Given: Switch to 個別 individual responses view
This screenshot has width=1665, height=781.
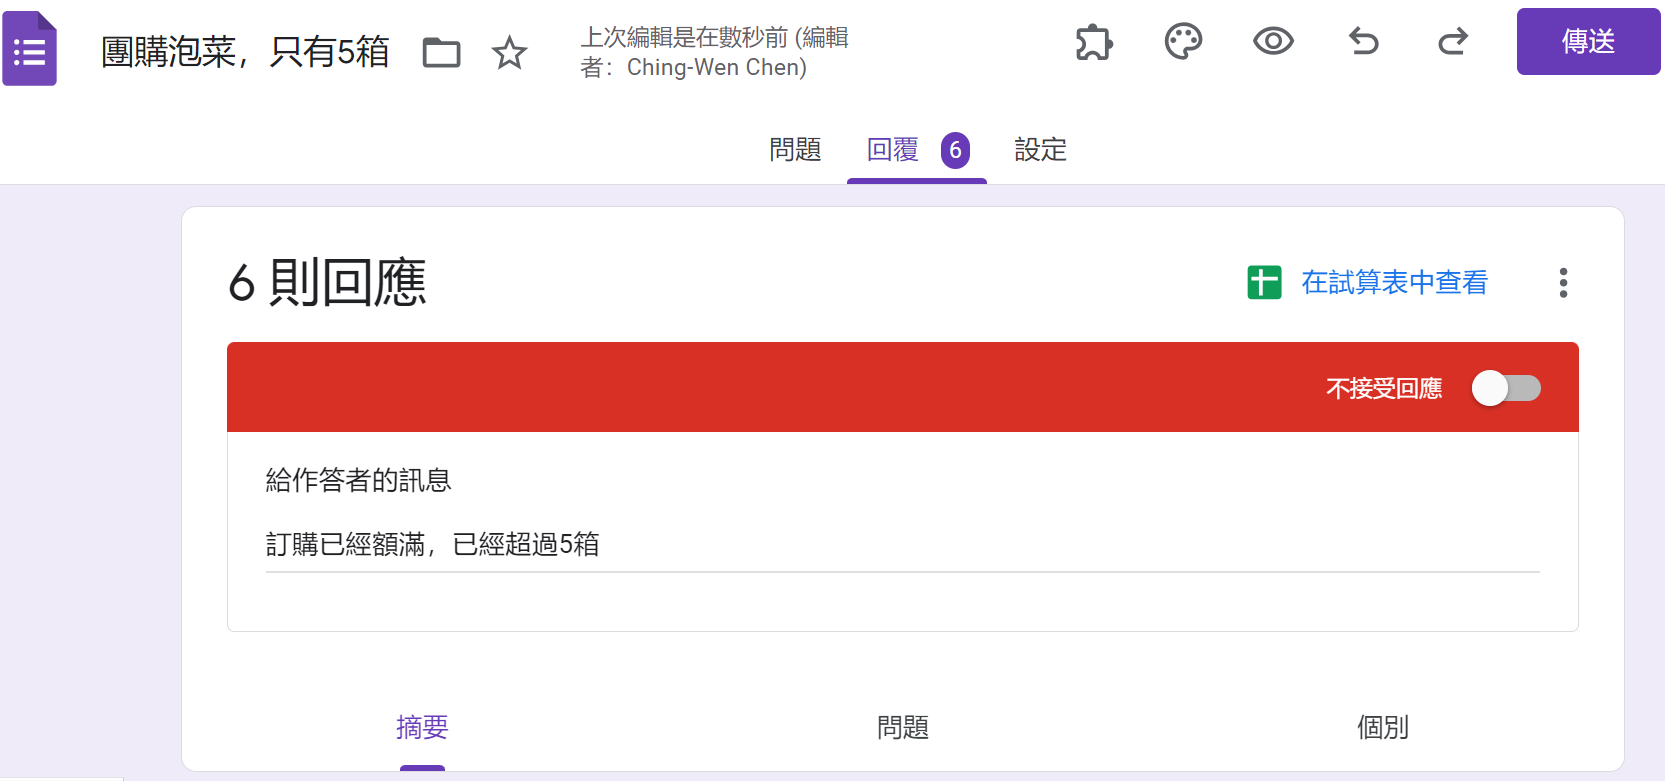Looking at the screenshot, I should tap(1382, 727).
